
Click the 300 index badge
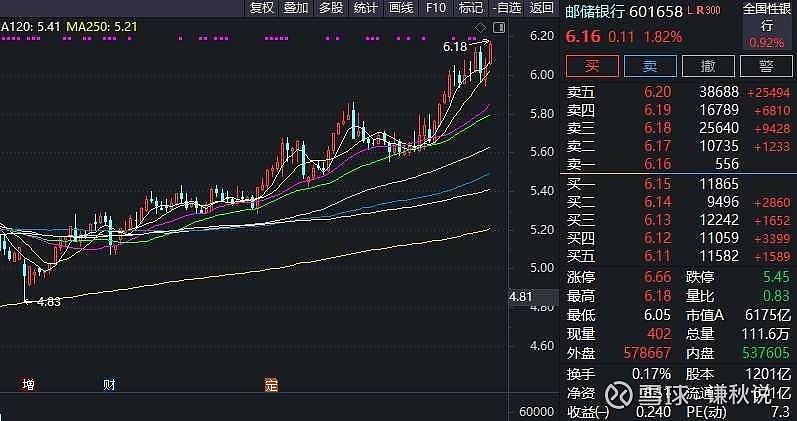(713, 10)
